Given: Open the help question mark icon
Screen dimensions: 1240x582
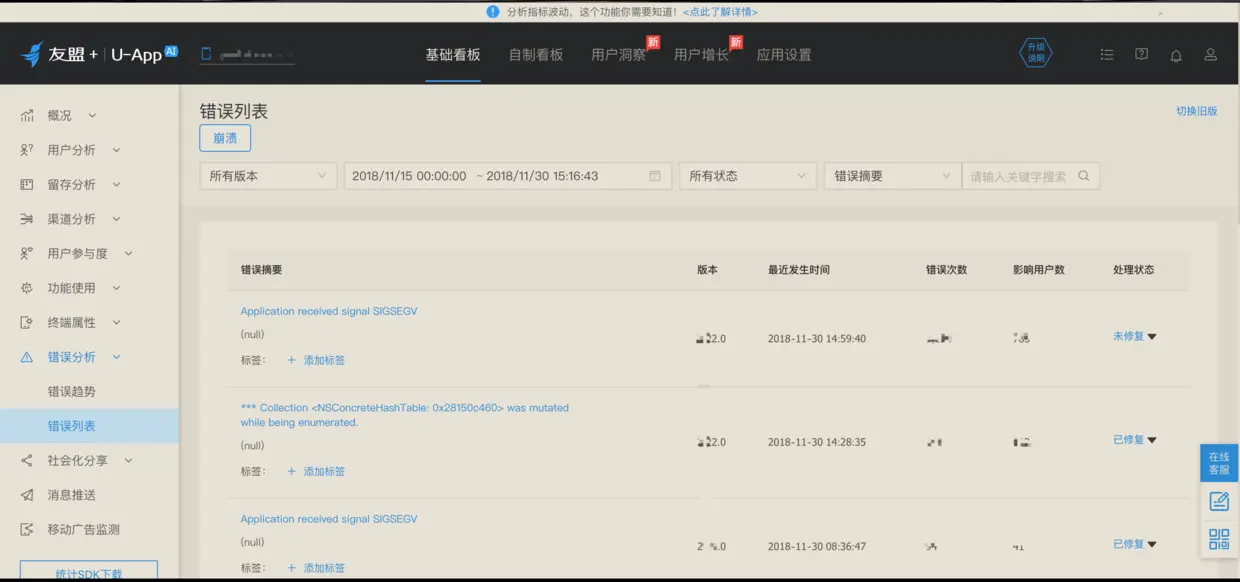Looking at the screenshot, I should coord(1141,55).
